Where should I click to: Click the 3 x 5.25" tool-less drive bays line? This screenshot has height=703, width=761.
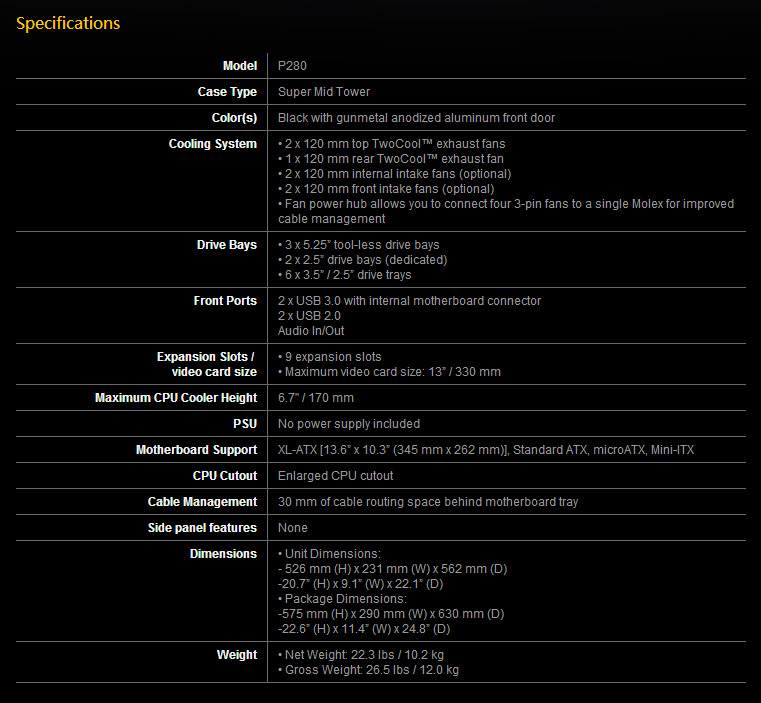359,245
